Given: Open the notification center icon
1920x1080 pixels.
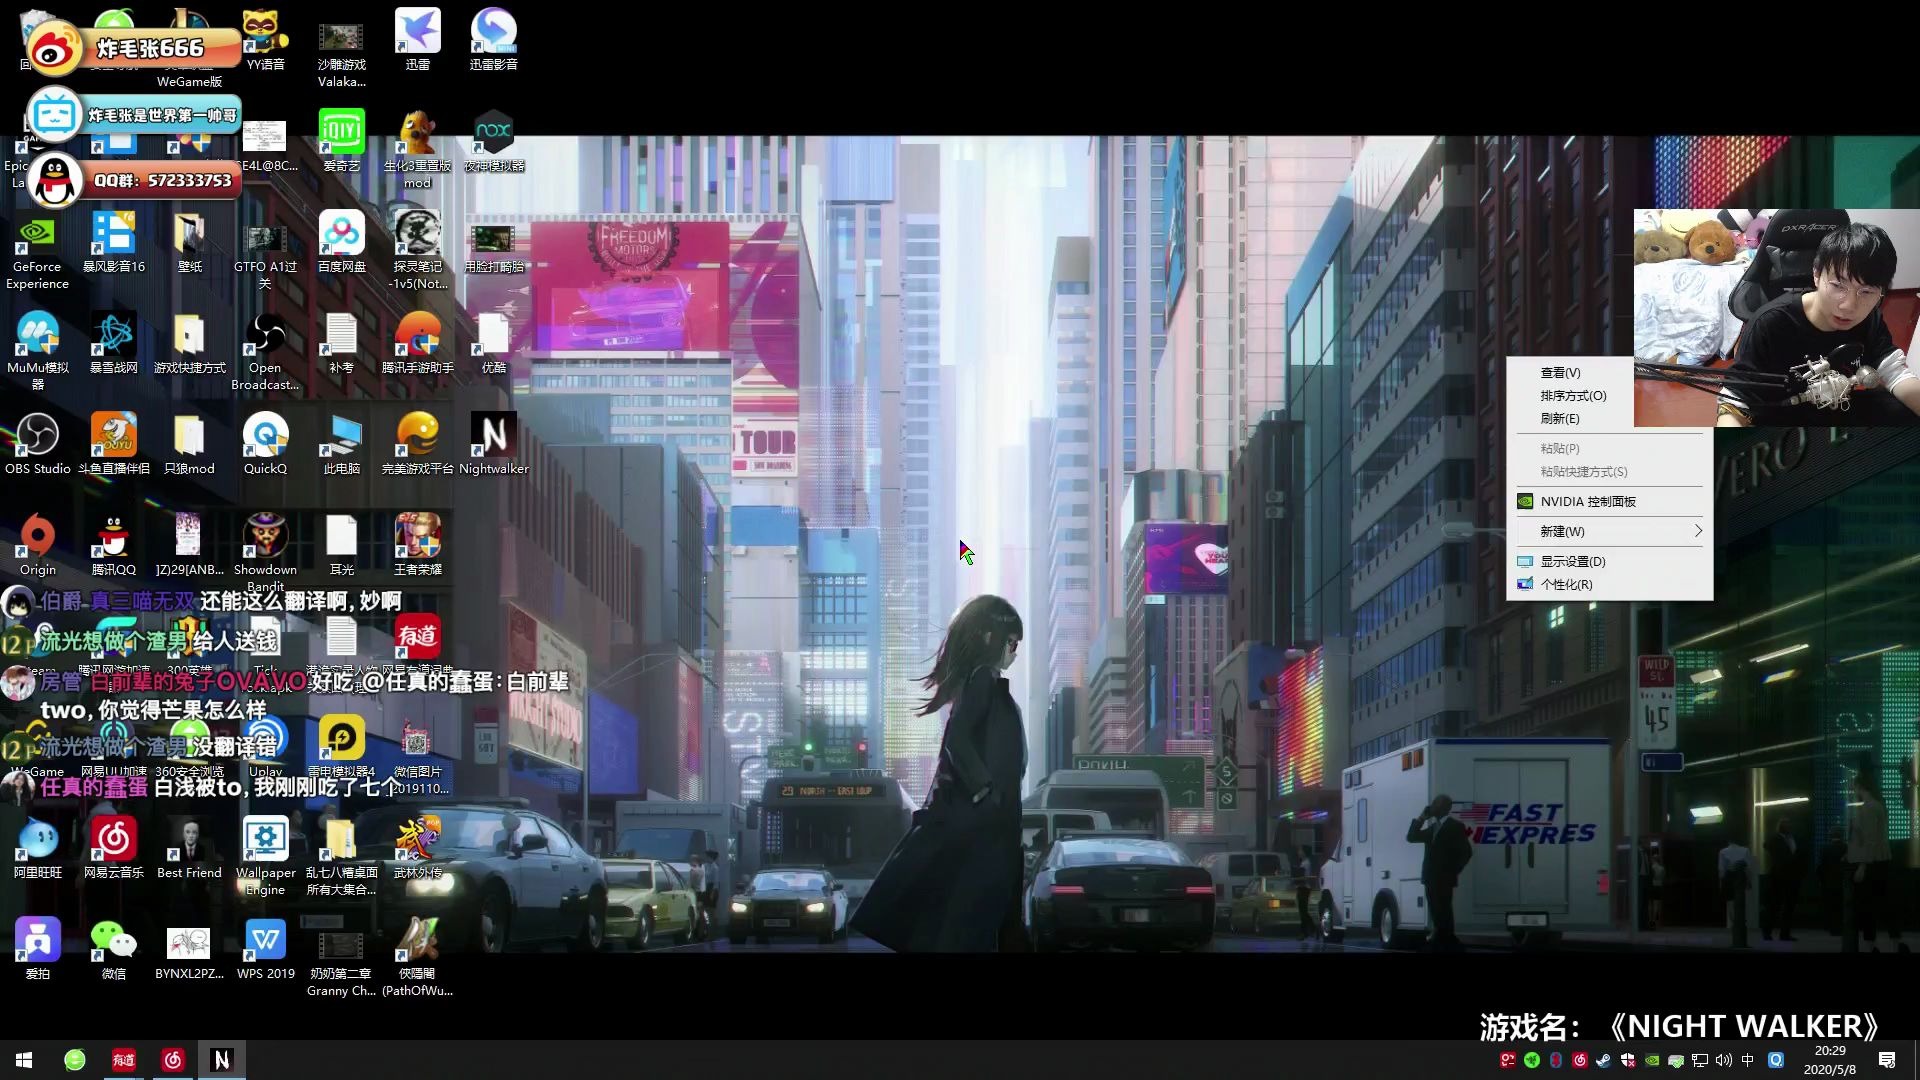Looking at the screenshot, I should click(1887, 1060).
